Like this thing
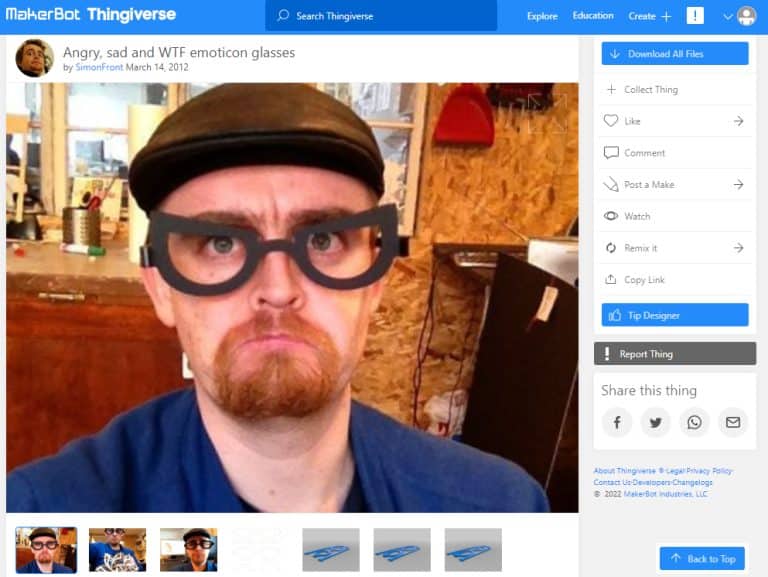Screen dimensions: 768x577 pos(632,121)
